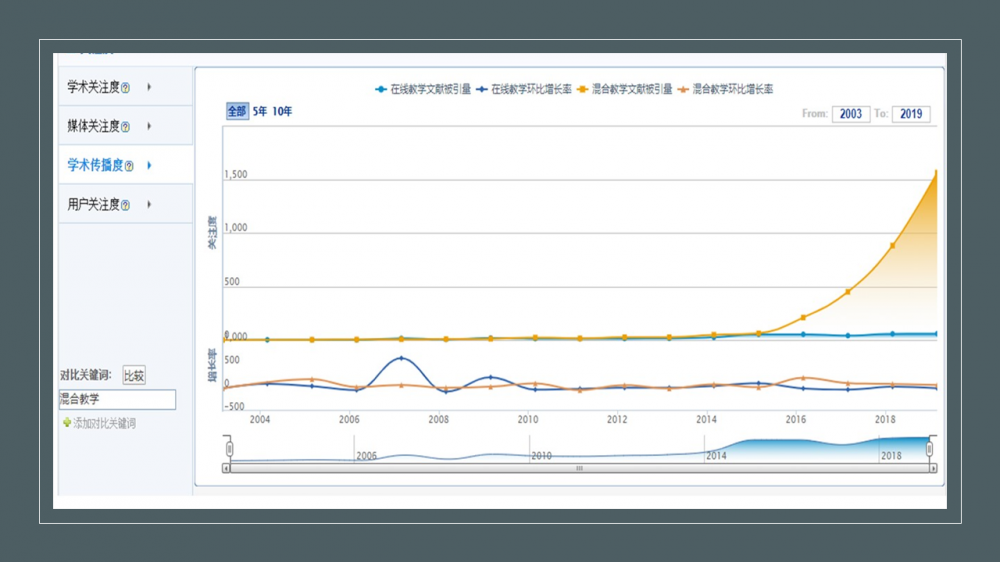This screenshot has width=1000, height=562.
Task: Click the 比较 button
Action: (x=134, y=376)
